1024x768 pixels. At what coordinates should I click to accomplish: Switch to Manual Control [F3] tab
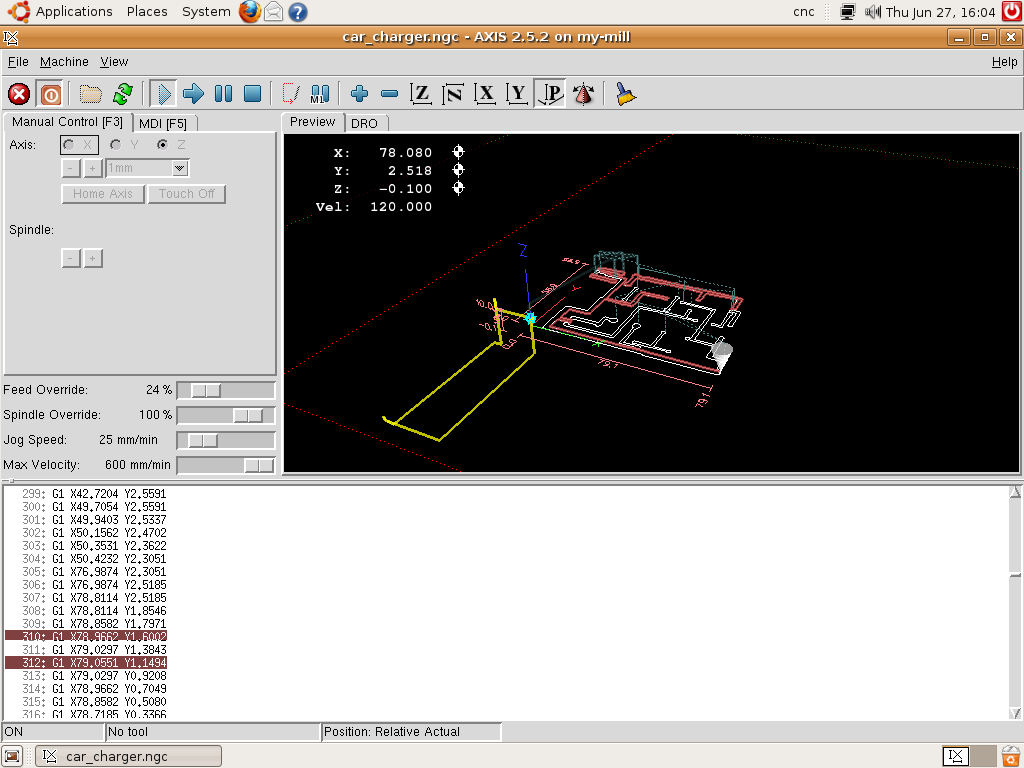pos(67,122)
